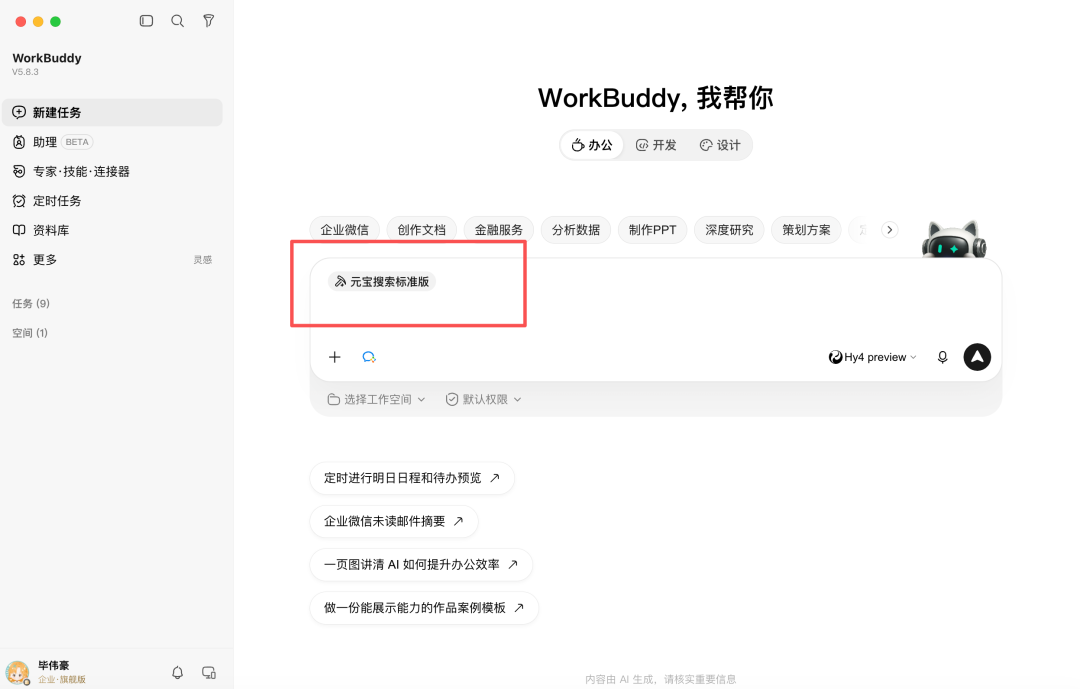Image resolution: width=1080 pixels, height=689 pixels.
Task: Open the 默认权限 dropdown
Action: 484,400
